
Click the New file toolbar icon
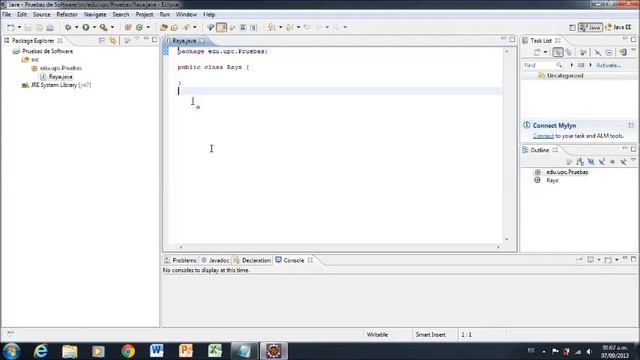click(x=11, y=27)
